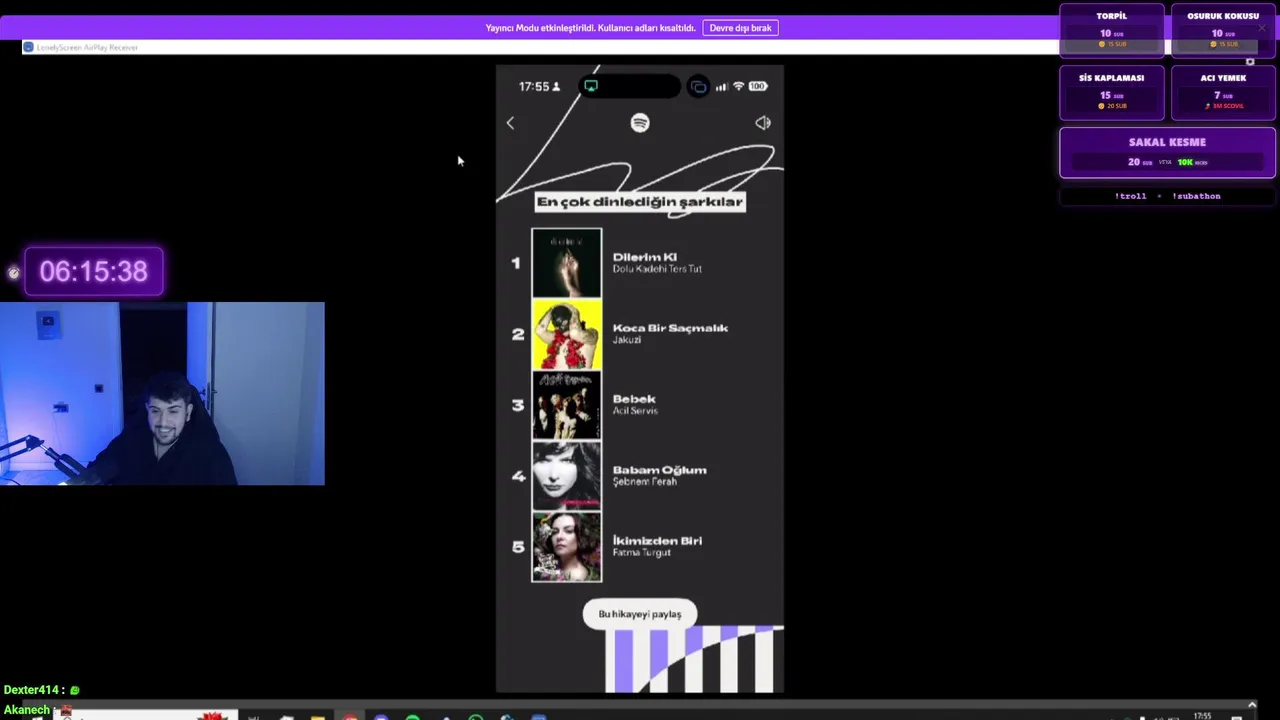The height and width of the screenshot is (720, 1280).
Task: Click the SİS KAPLAMASI goal card
Action: pos(1111,92)
